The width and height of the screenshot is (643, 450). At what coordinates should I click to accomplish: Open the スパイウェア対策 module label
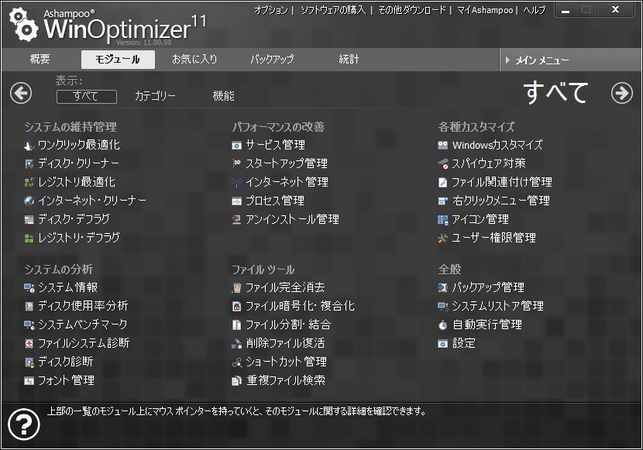tap(488, 164)
